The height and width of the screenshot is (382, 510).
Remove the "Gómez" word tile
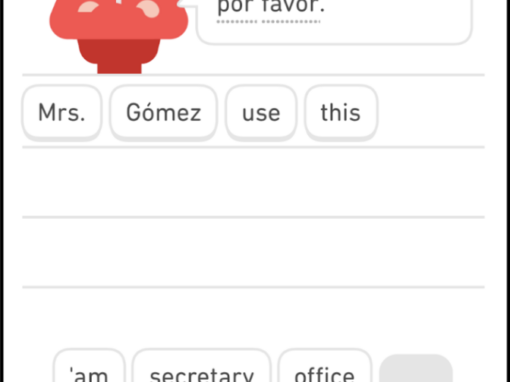tap(164, 112)
